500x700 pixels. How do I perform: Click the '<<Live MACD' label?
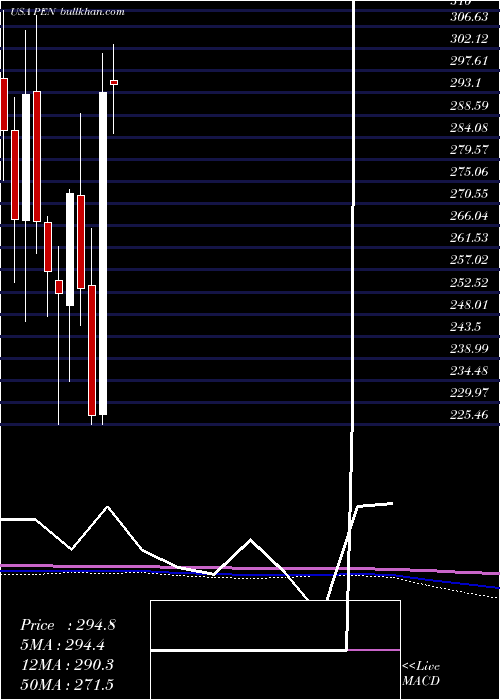tap(421, 673)
